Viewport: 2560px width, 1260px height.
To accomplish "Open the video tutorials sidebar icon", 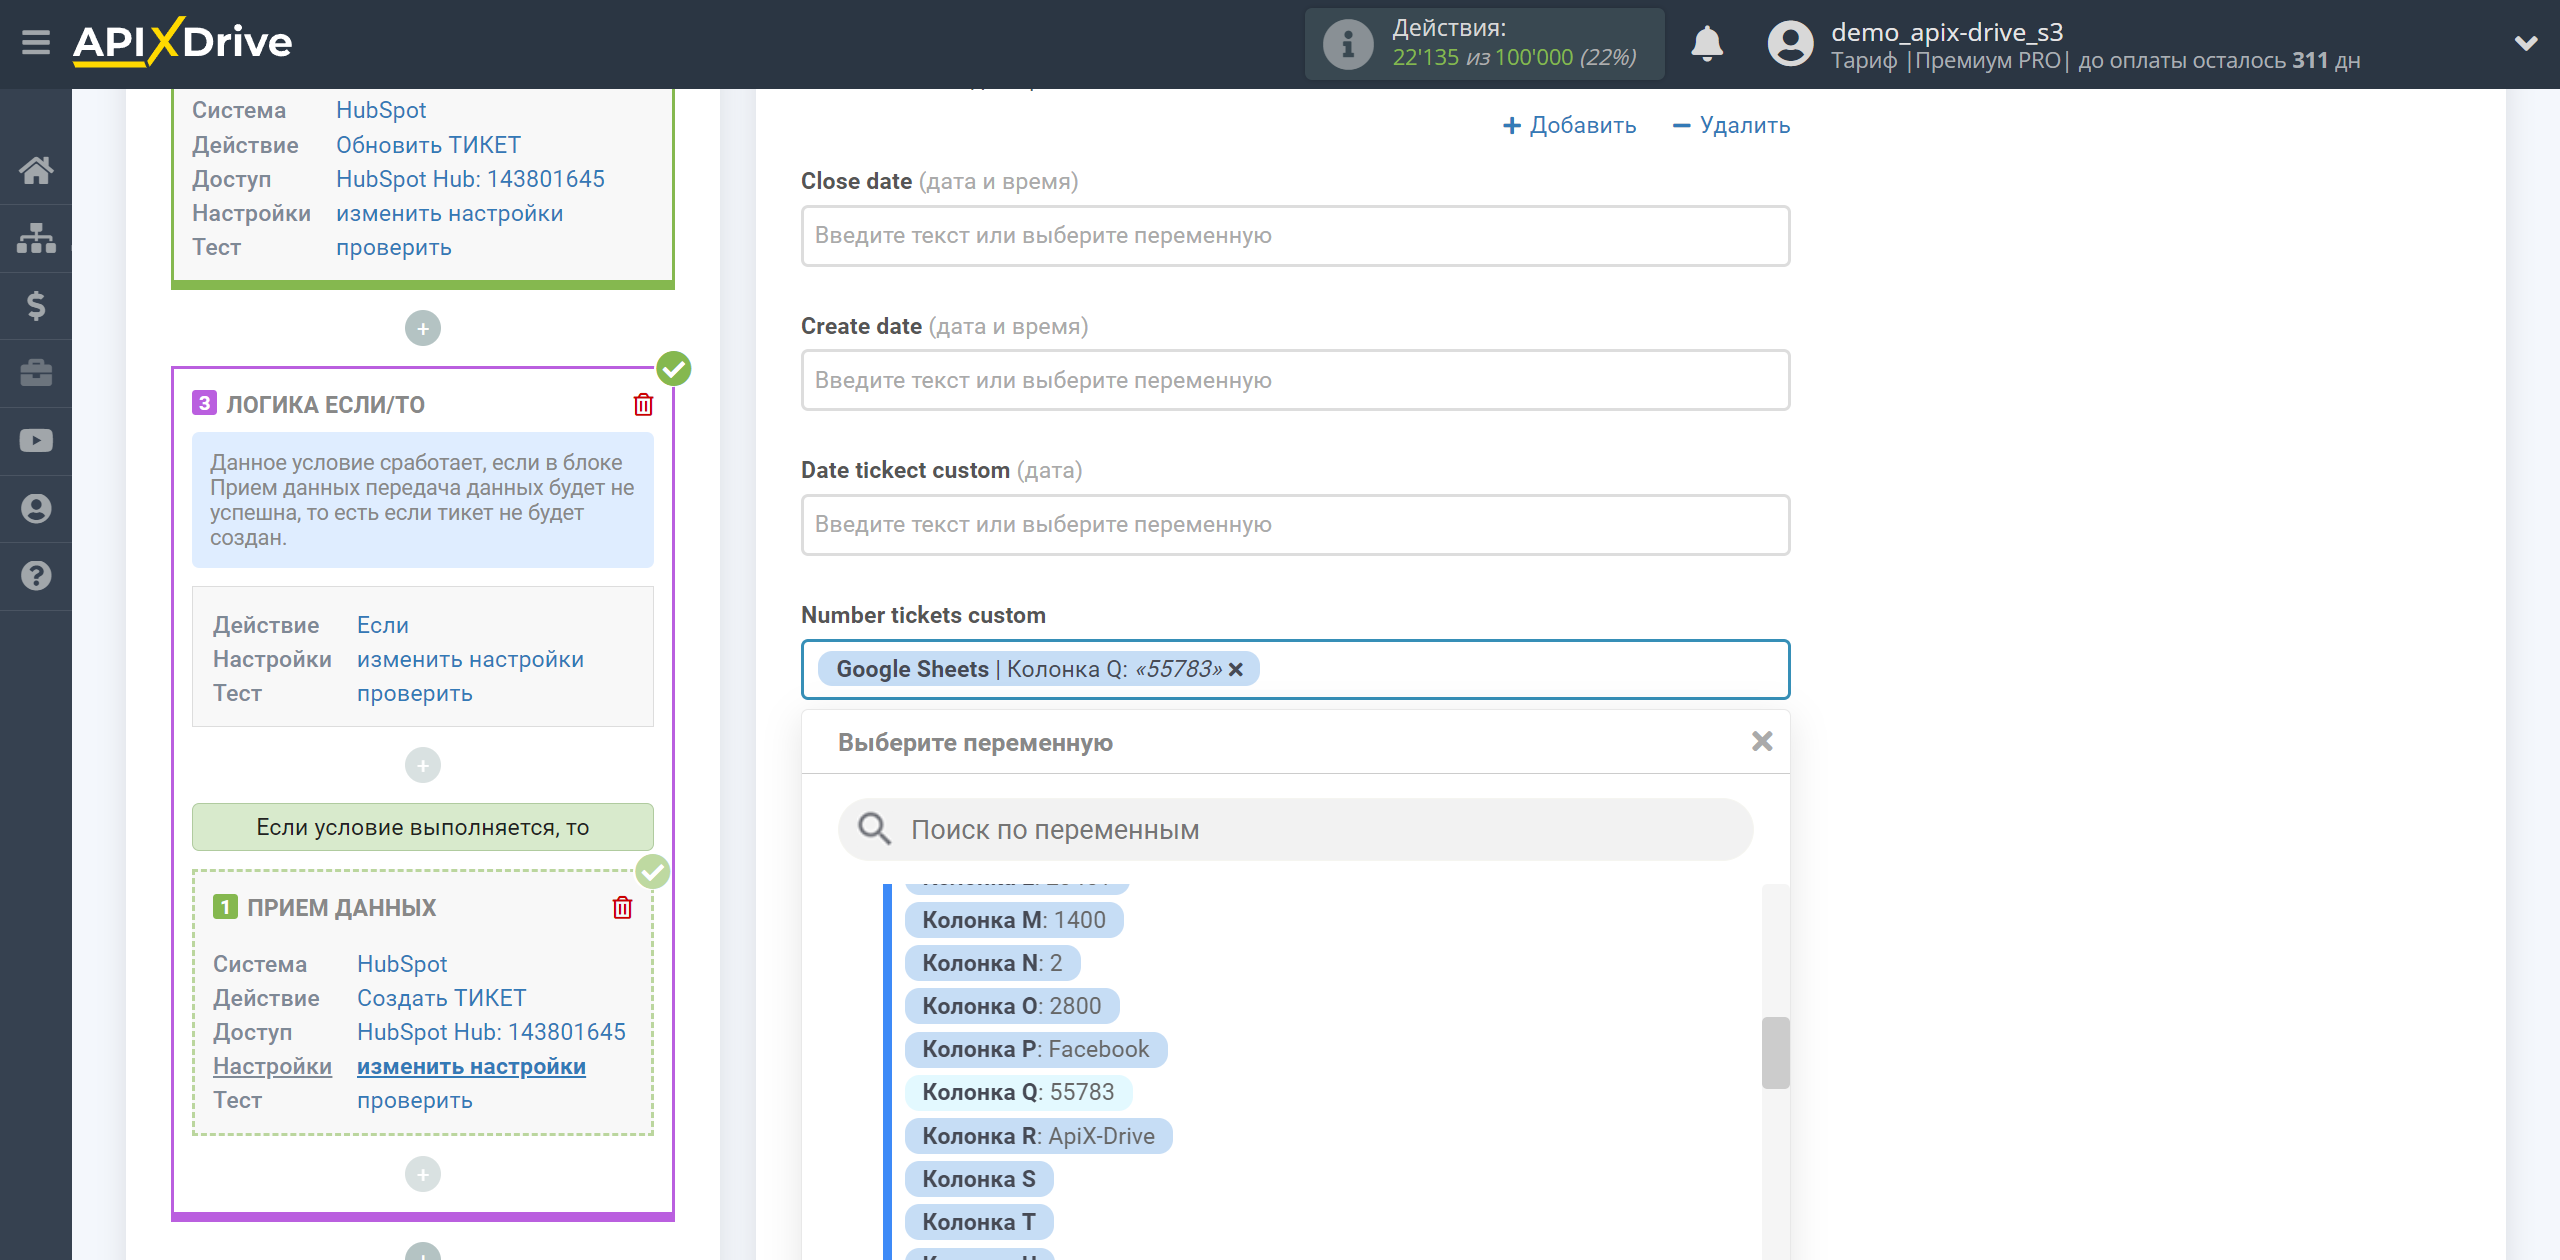I will tap(36, 441).
